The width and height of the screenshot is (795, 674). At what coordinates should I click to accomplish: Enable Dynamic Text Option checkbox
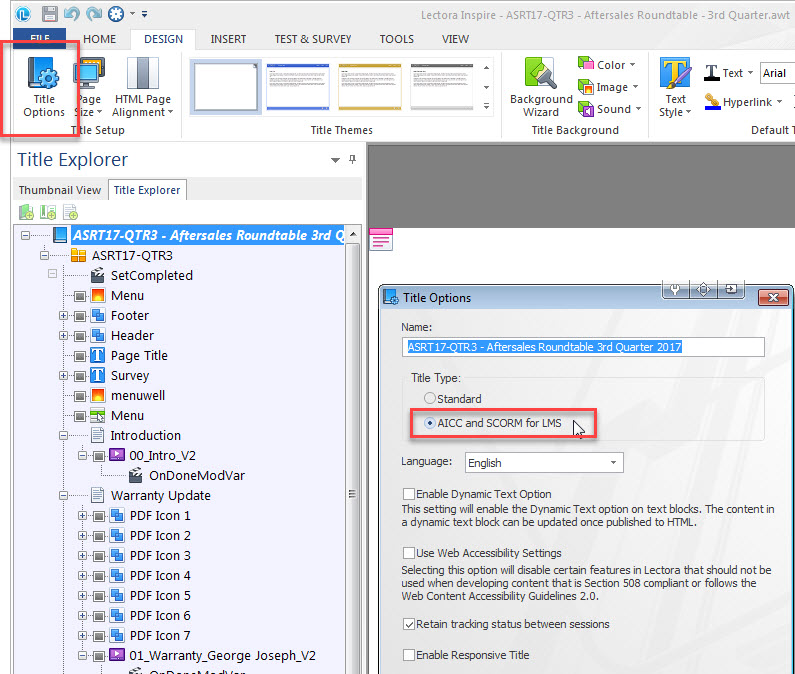[x=409, y=494]
